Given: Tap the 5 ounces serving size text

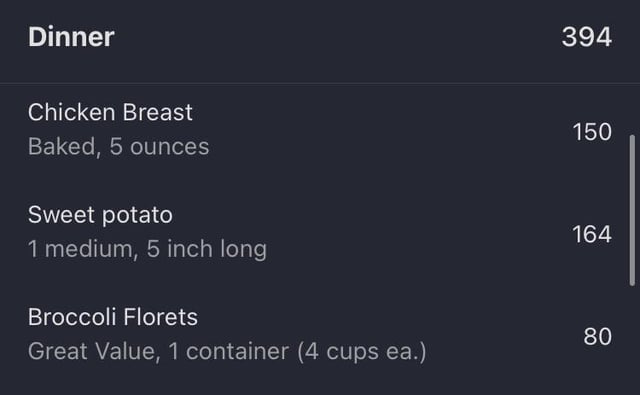Looking at the screenshot, I should (159, 146).
